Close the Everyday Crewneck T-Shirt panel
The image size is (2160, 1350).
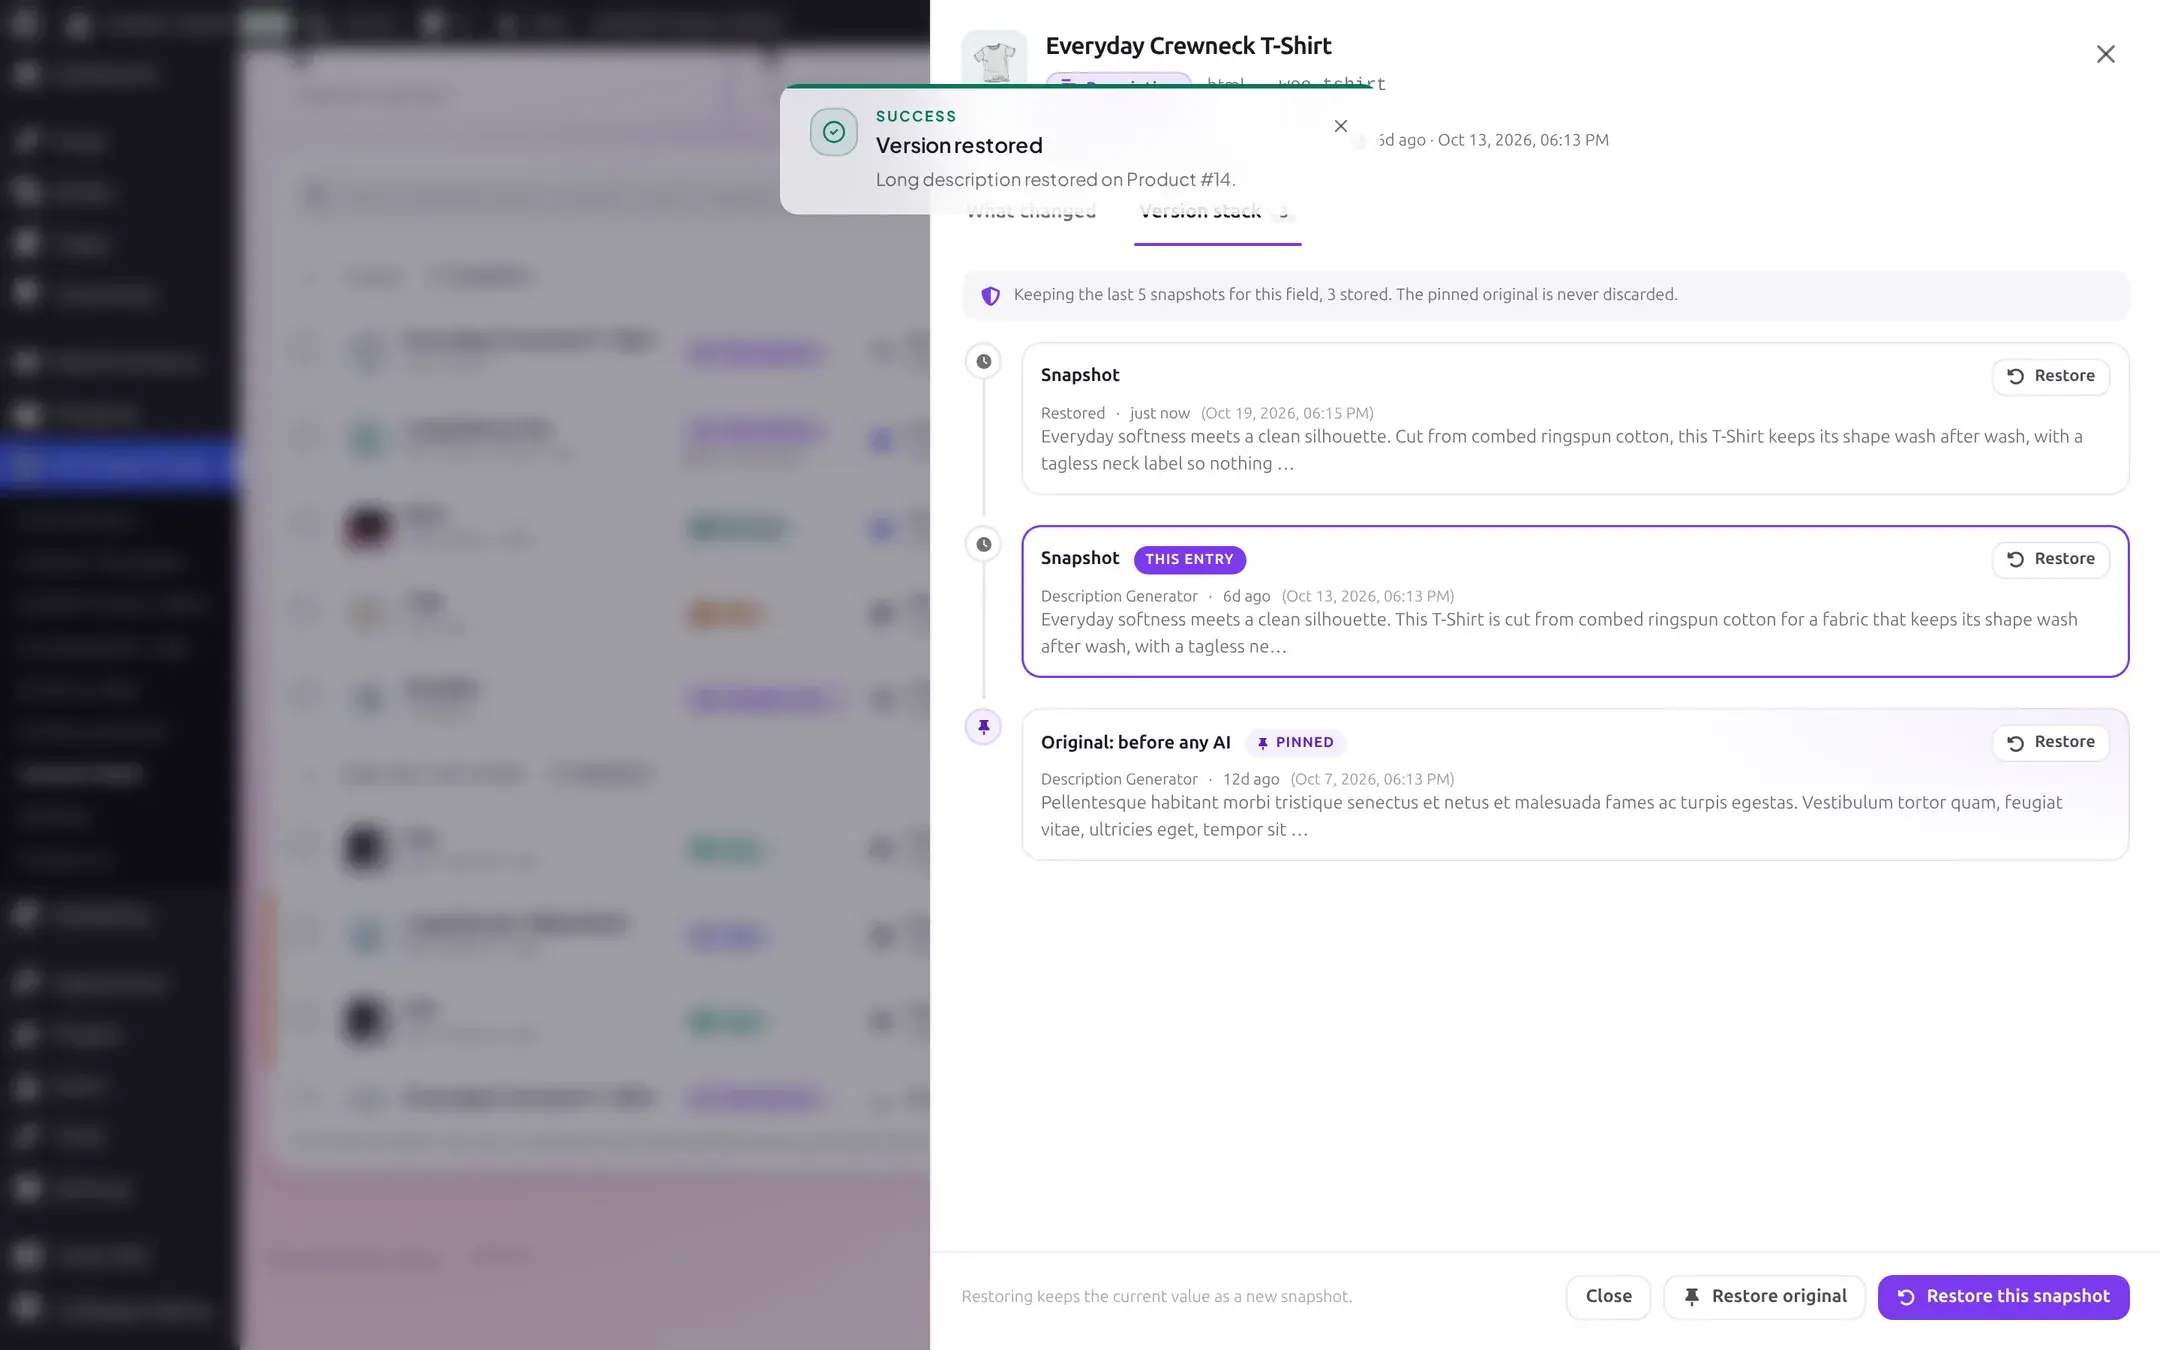tap(2105, 54)
